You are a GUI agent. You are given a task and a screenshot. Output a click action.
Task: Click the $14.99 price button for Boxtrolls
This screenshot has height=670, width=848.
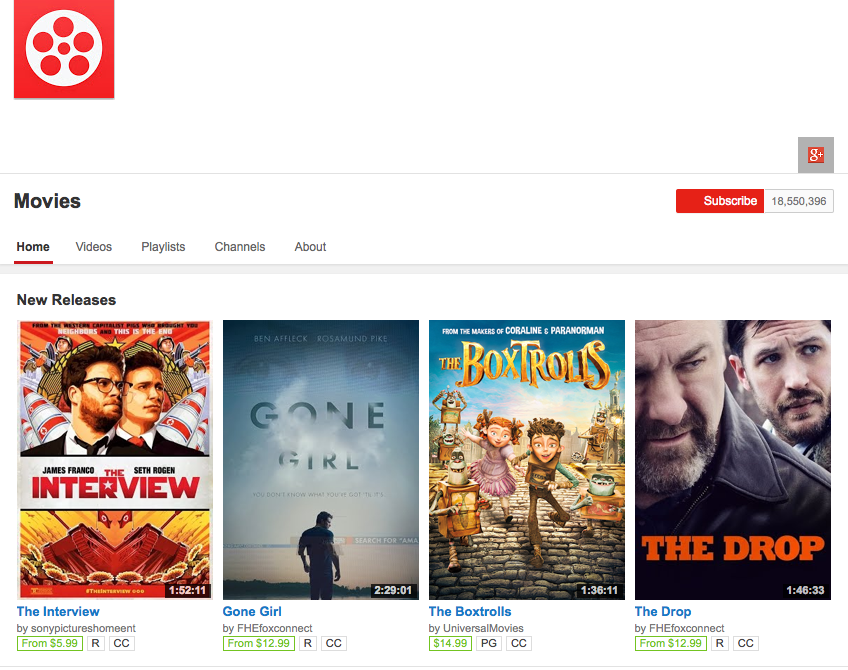pos(450,643)
